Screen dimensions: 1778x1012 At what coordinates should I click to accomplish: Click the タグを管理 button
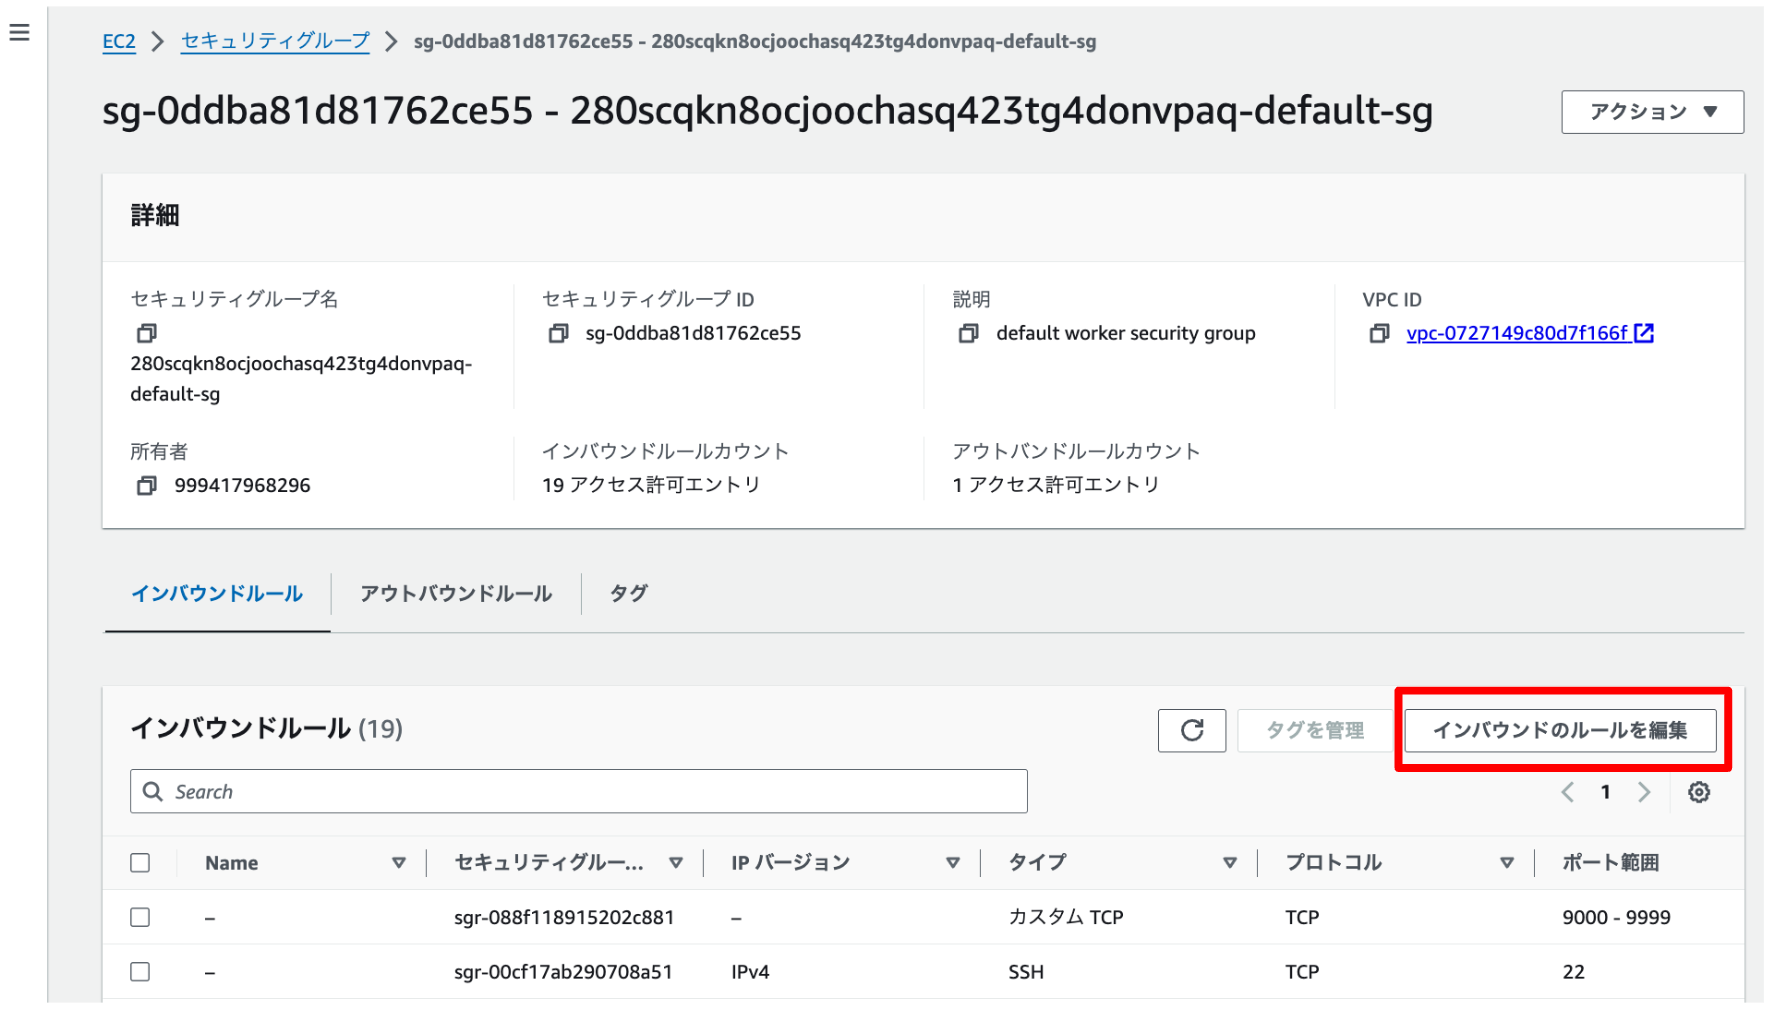click(1315, 730)
